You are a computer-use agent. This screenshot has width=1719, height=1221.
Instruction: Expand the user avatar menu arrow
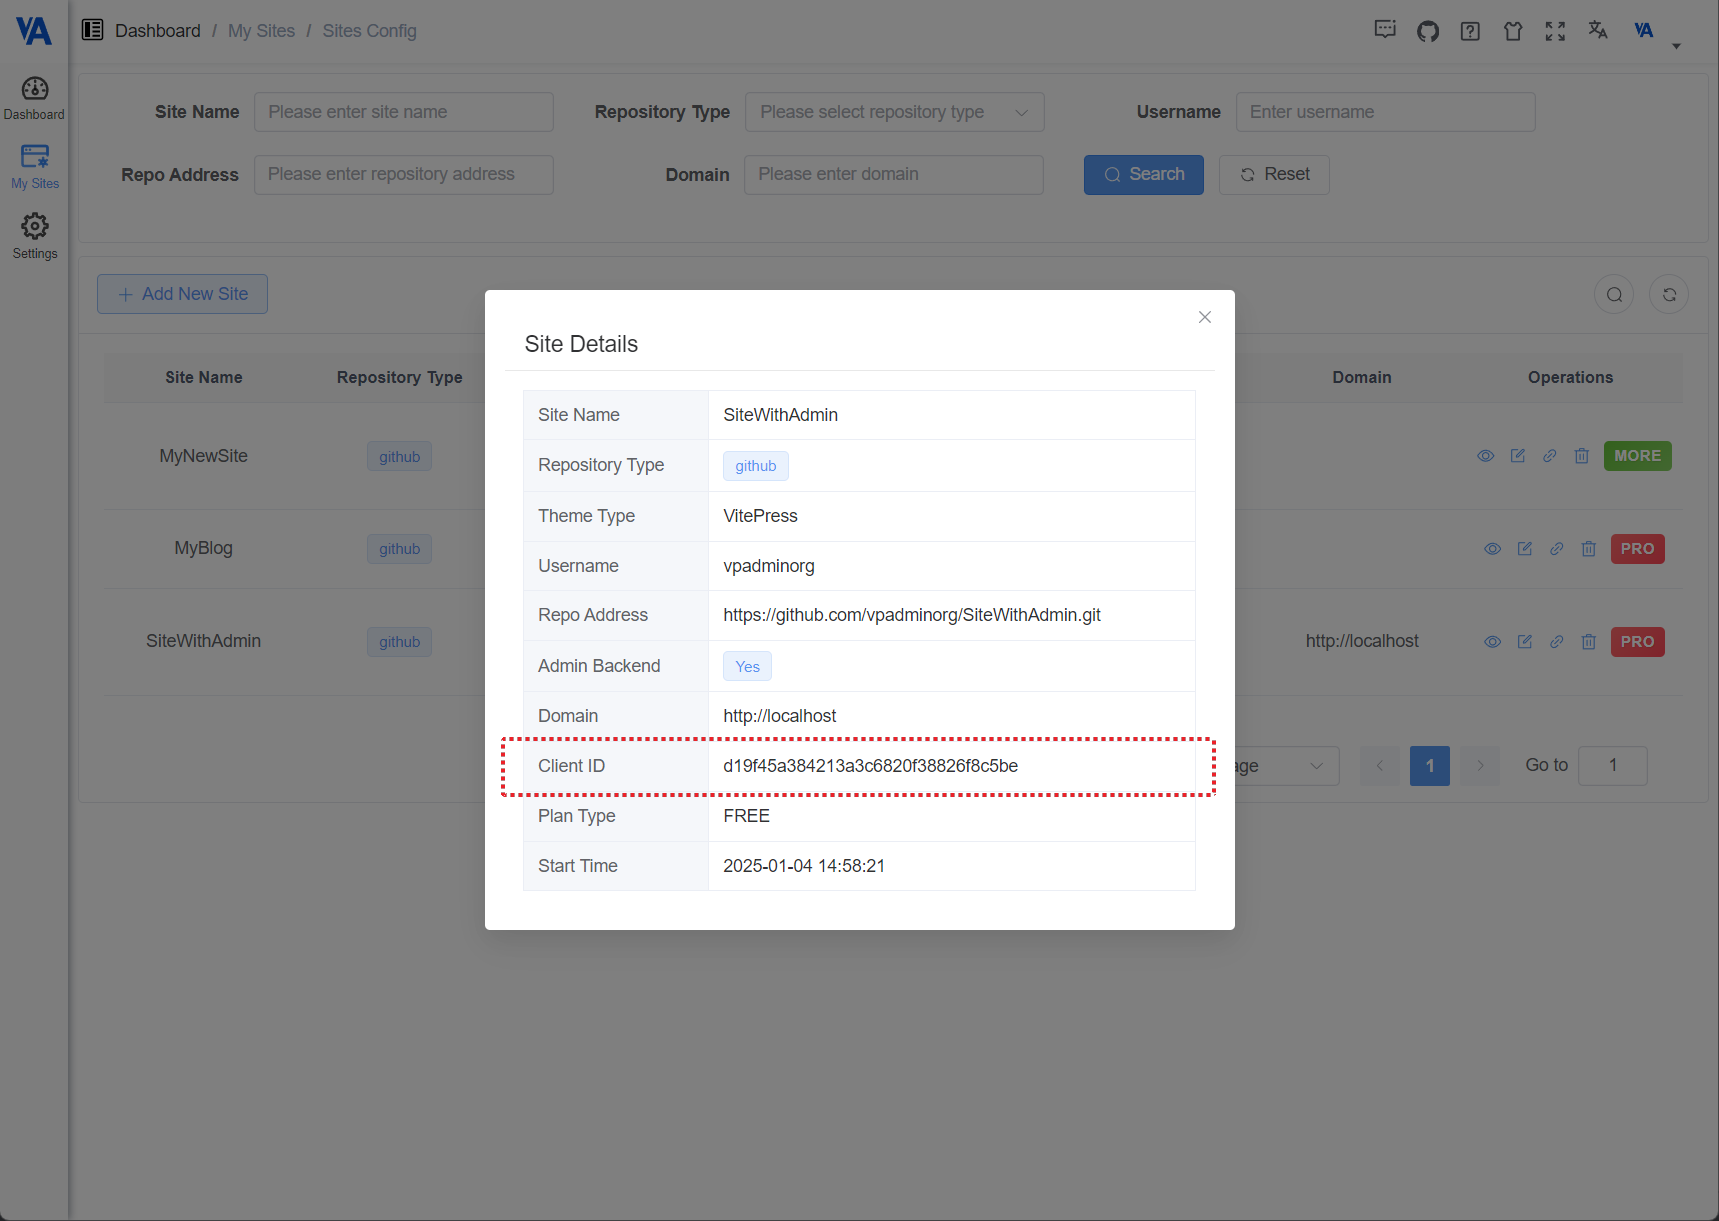coord(1676,46)
